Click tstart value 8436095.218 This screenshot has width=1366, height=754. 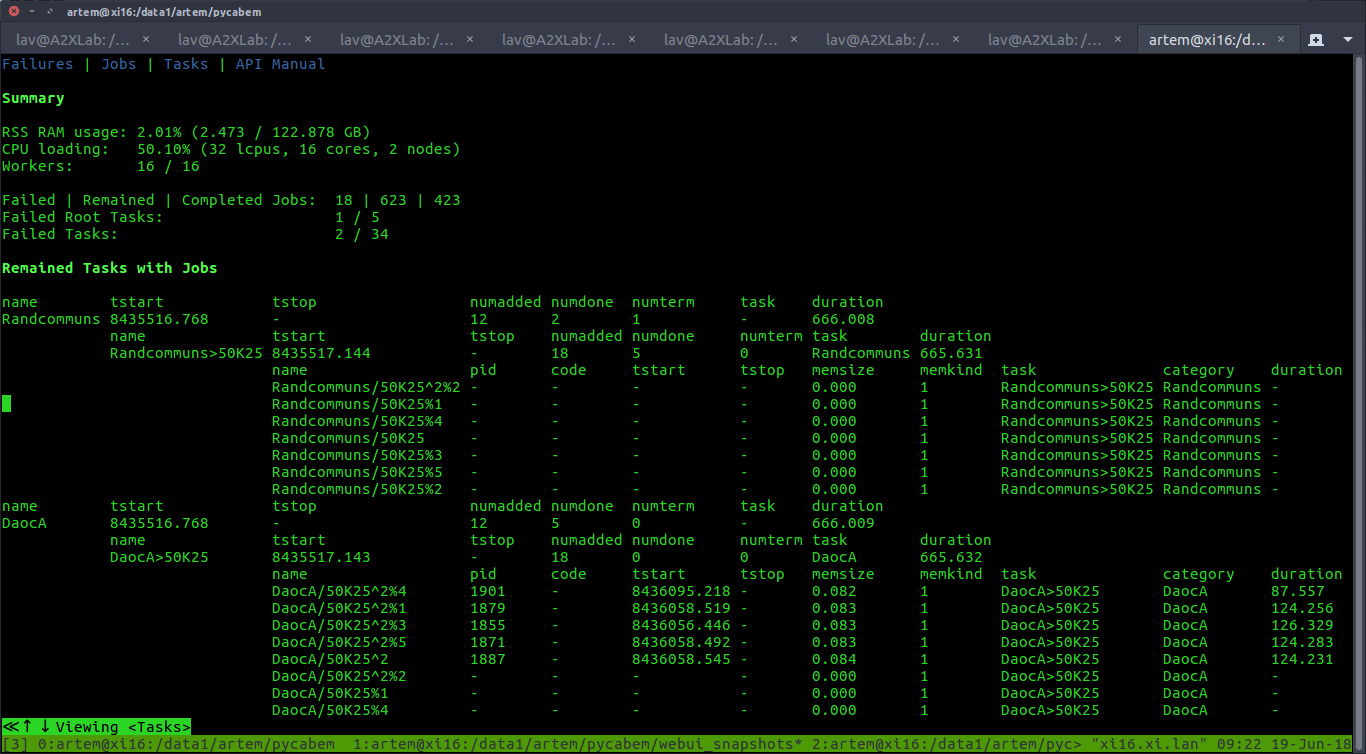click(x=681, y=591)
